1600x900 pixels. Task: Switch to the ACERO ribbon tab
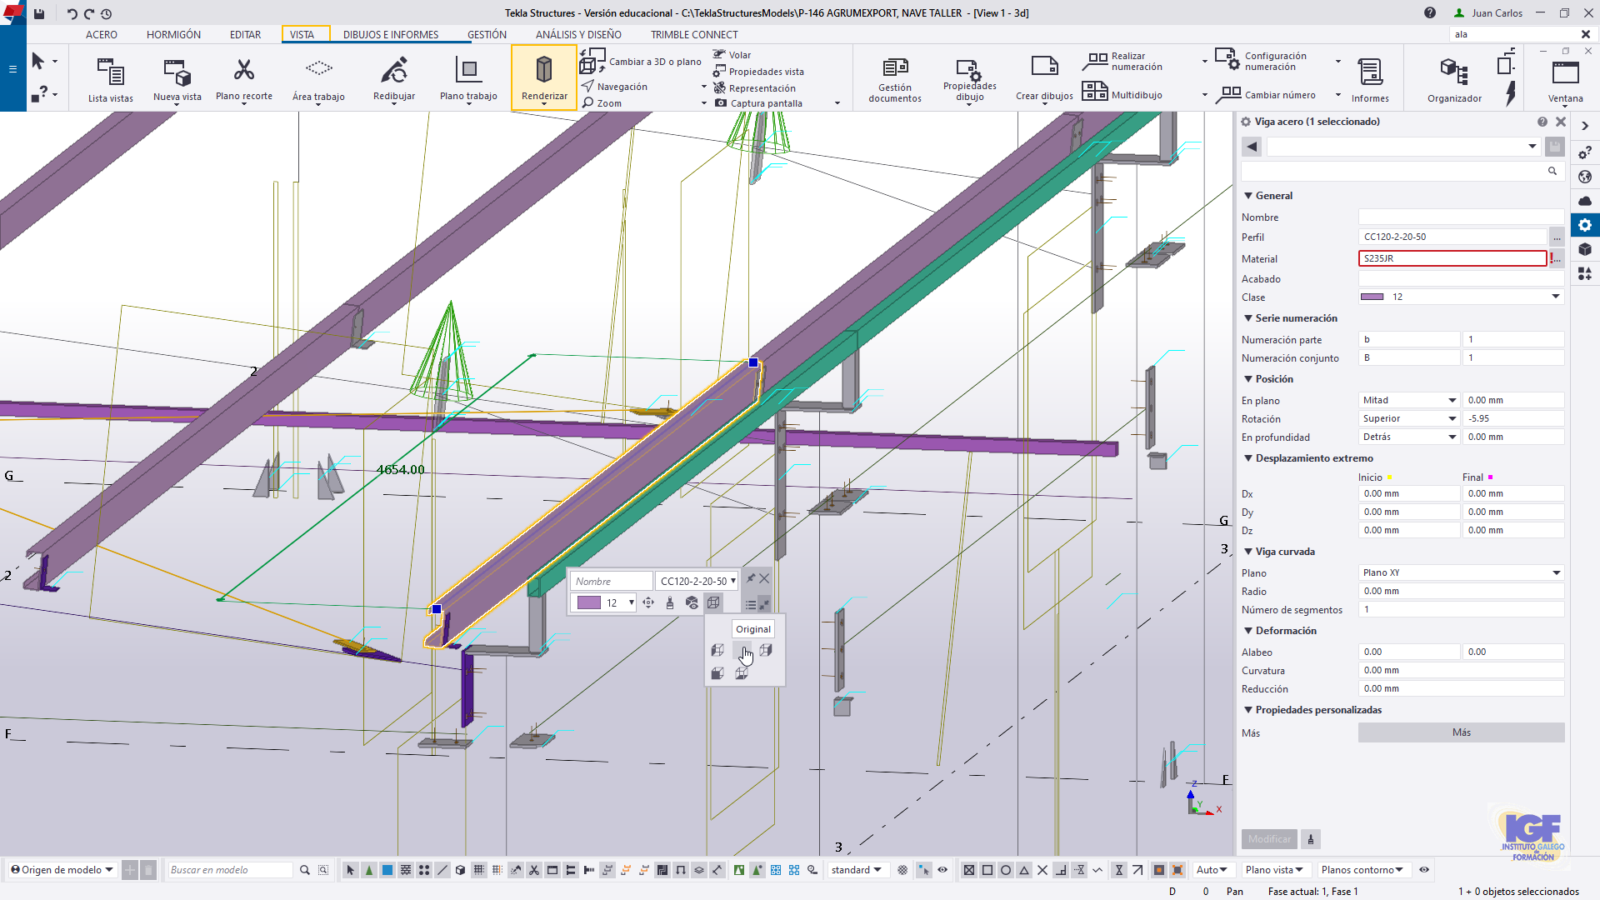101,34
